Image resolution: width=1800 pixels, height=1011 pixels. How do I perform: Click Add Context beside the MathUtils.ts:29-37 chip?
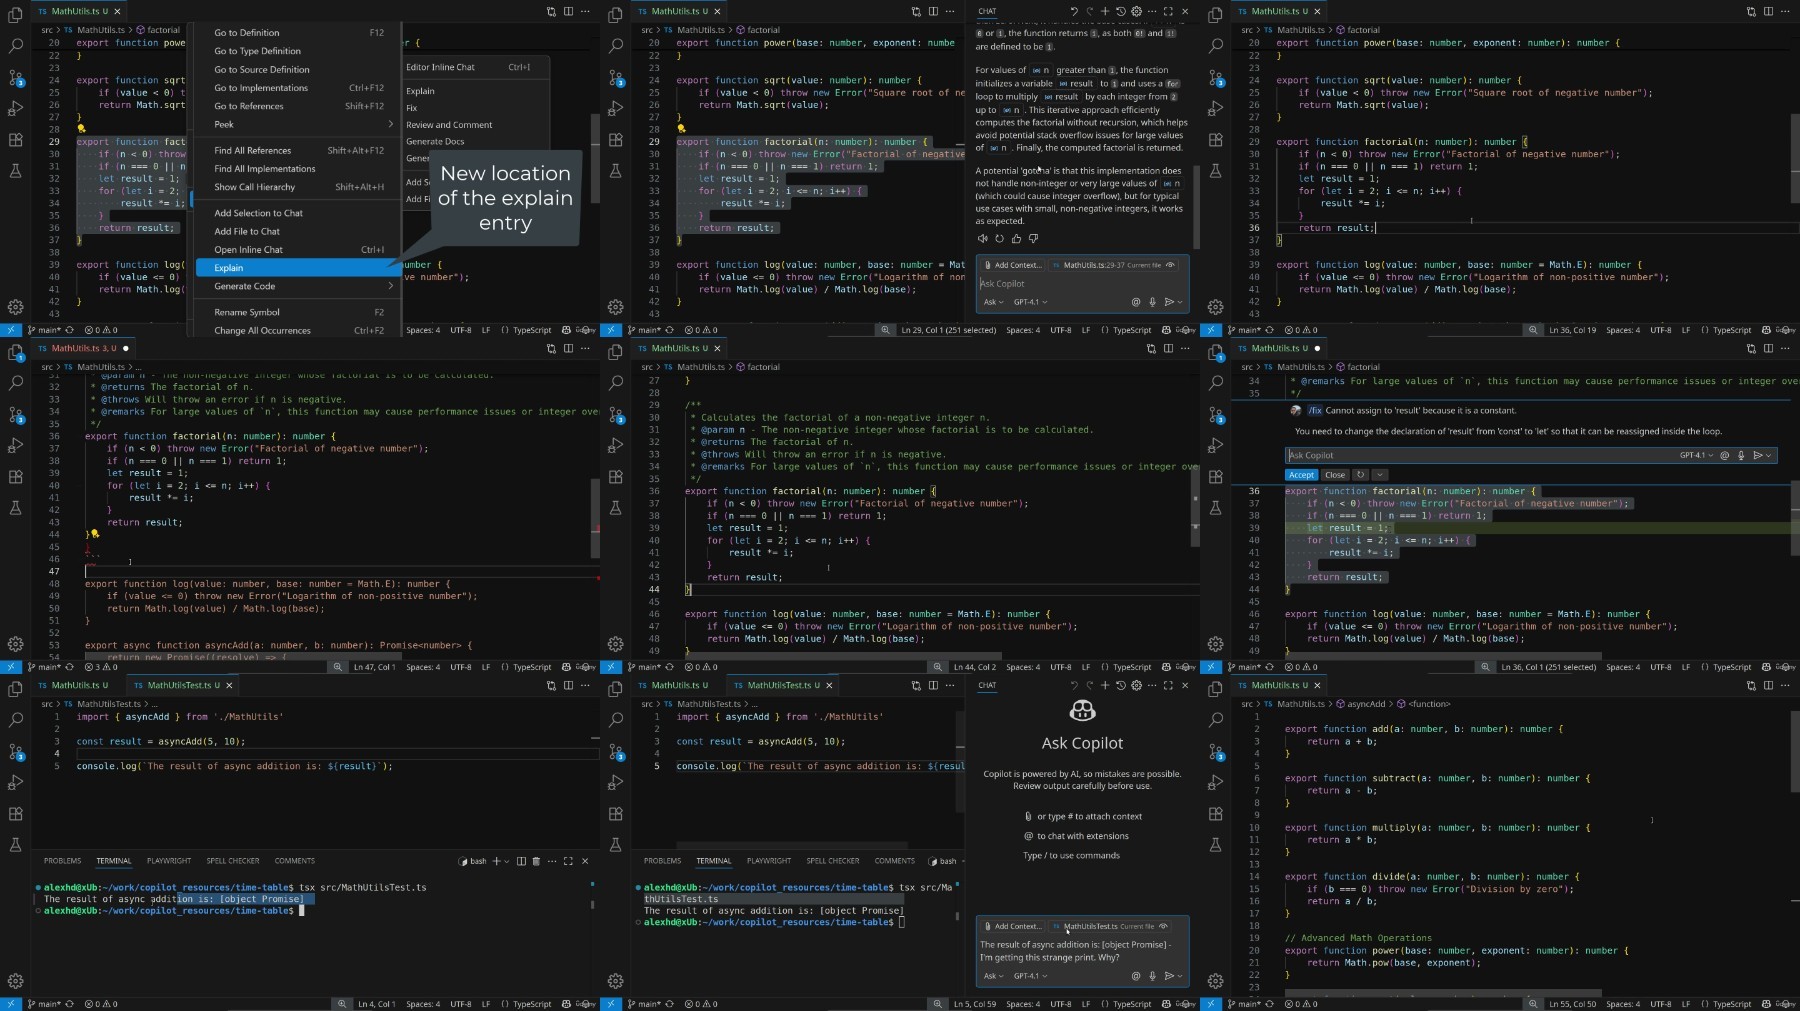click(x=1012, y=265)
